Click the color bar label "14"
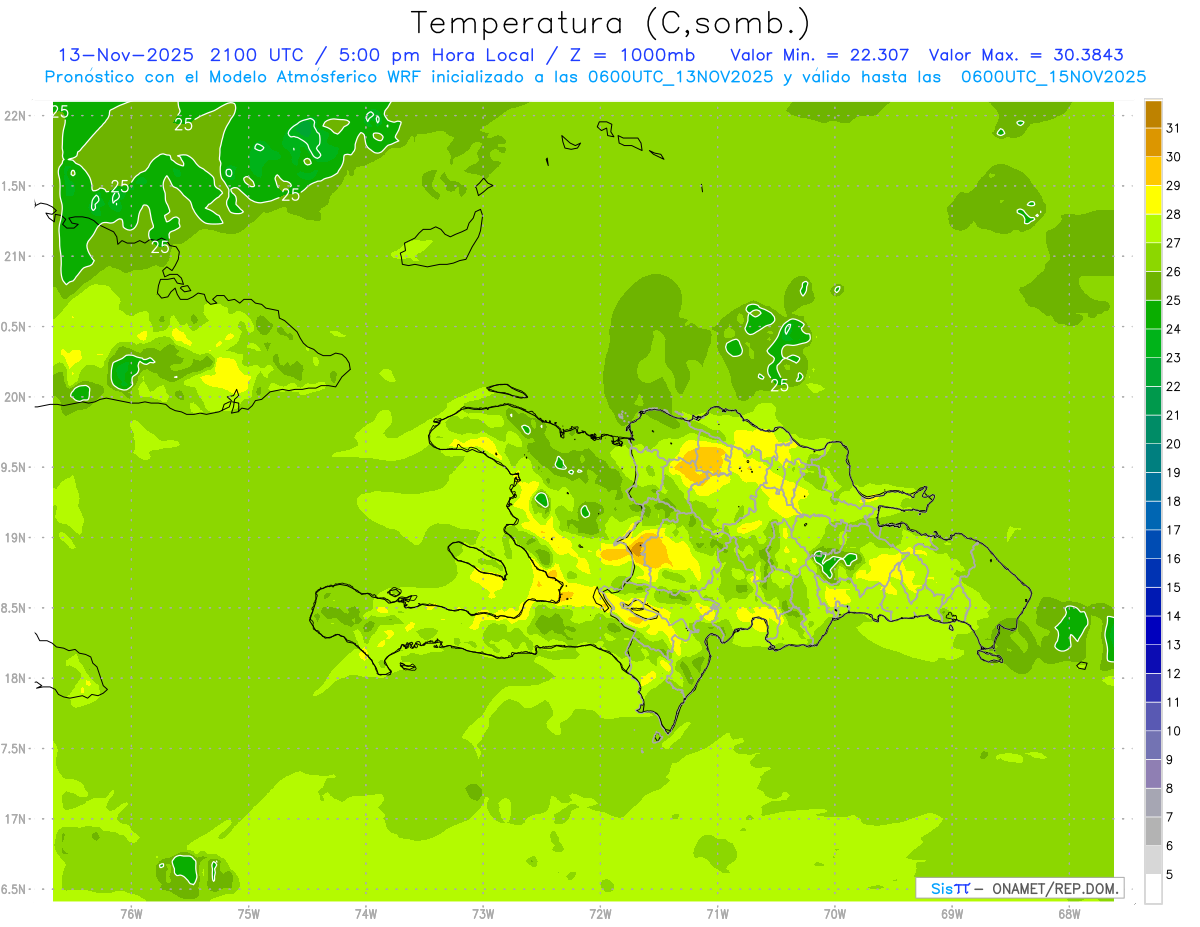 pos(1173,616)
